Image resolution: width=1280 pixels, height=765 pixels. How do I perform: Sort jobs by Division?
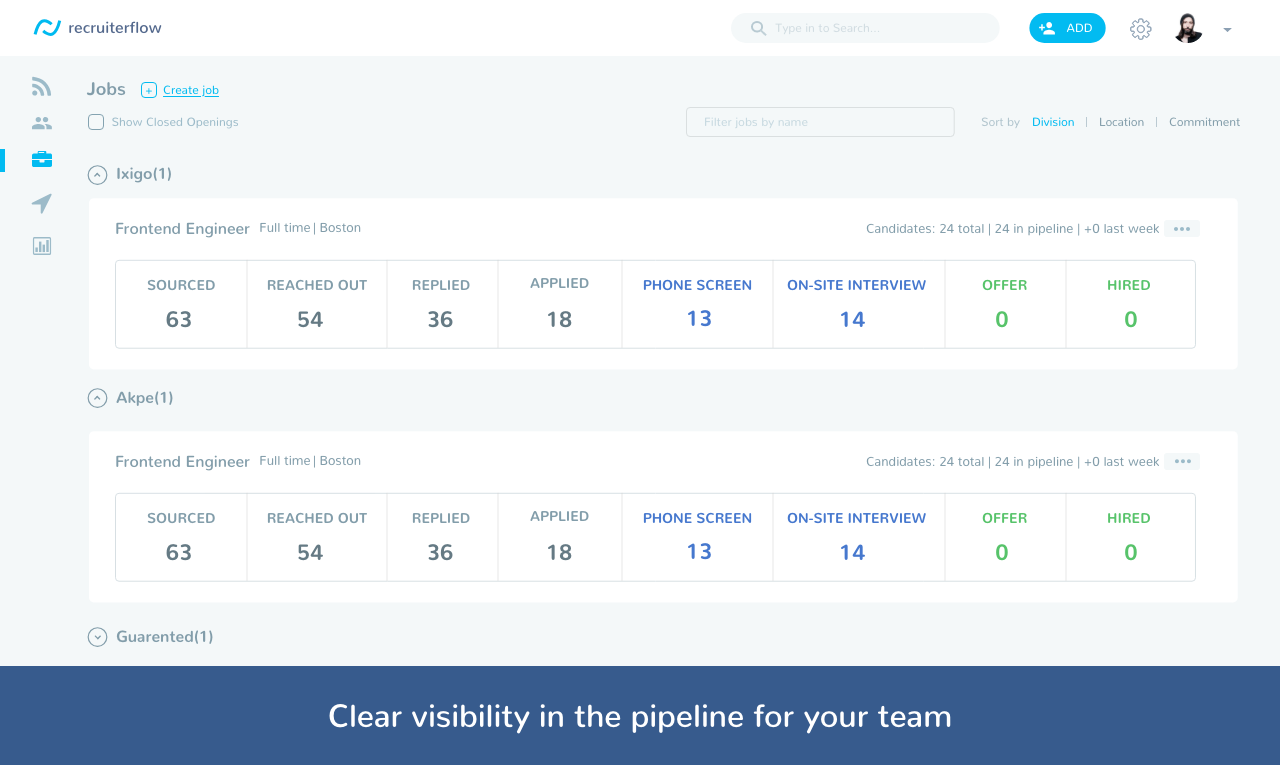pyautogui.click(x=1053, y=122)
